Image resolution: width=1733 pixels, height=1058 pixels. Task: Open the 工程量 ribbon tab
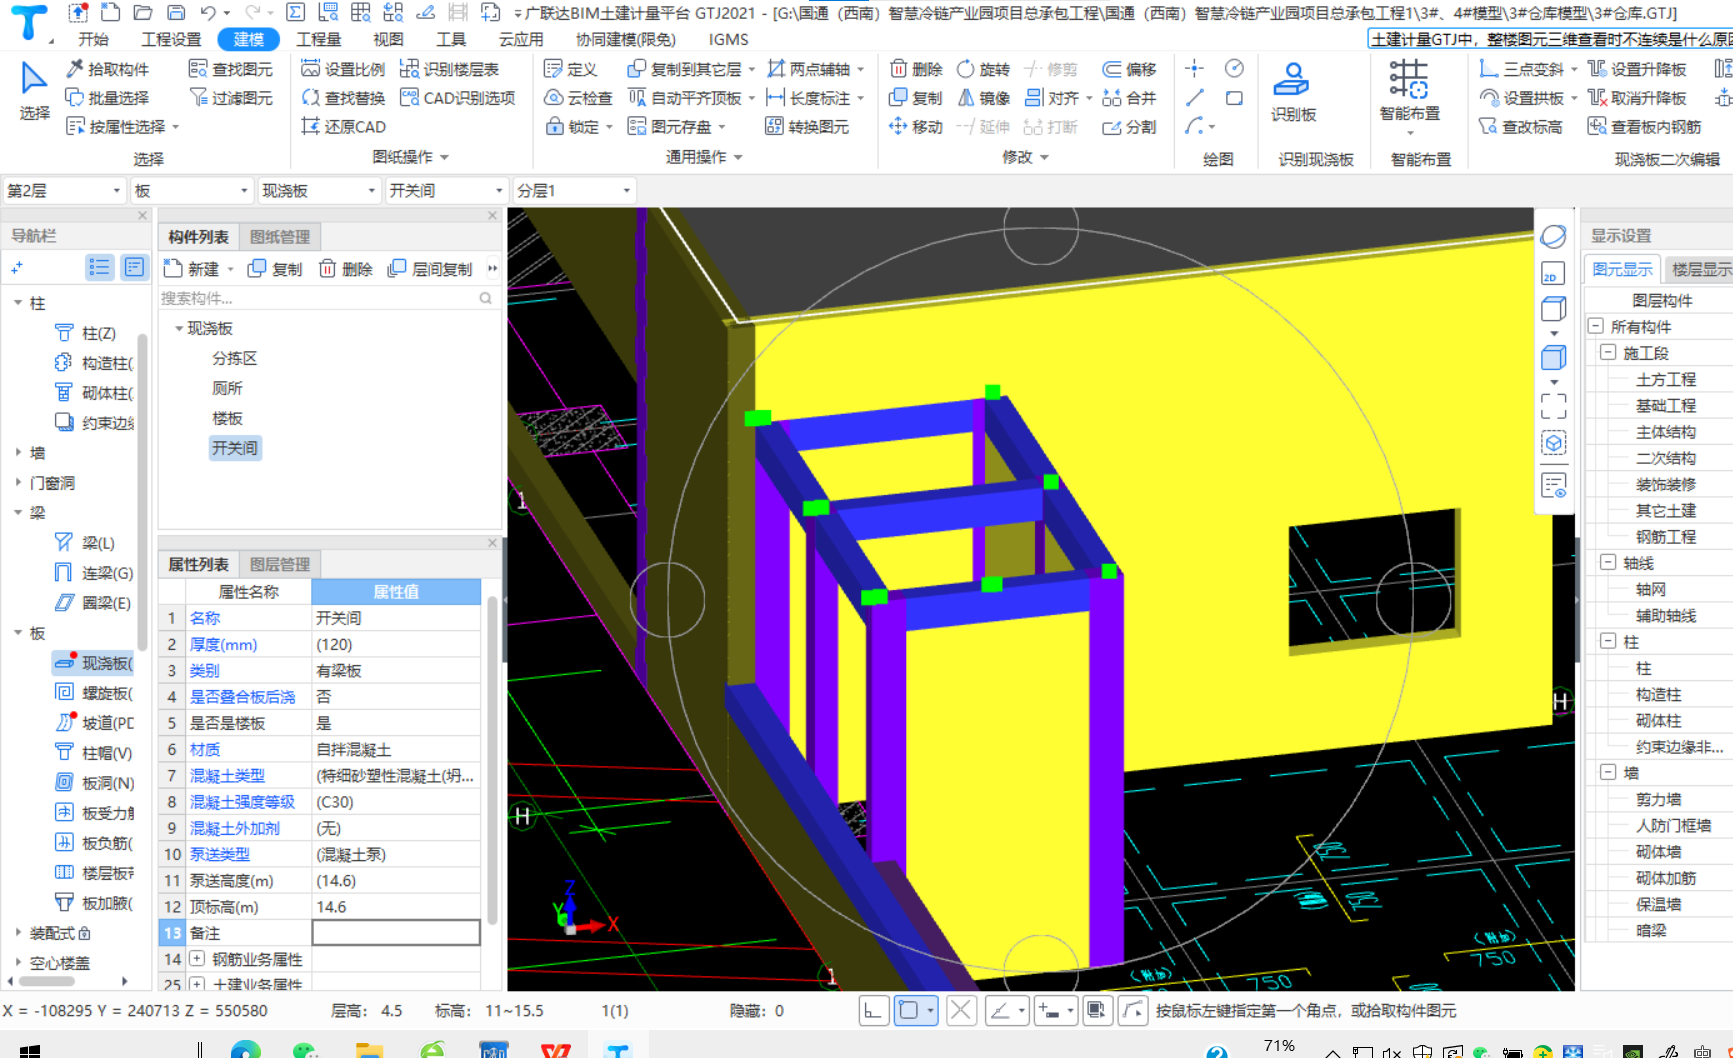[318, 39]
